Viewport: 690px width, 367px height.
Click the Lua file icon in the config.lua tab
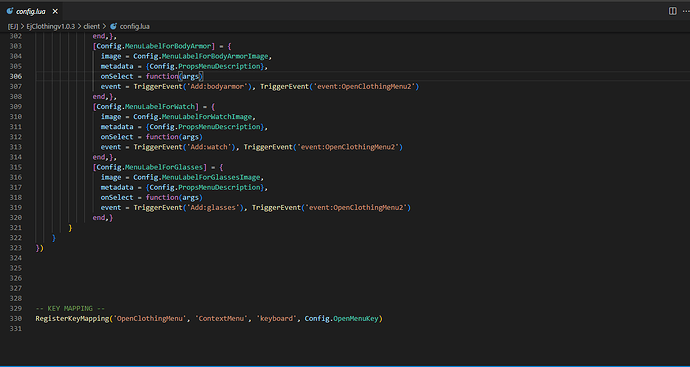click(x=10, y=11)
